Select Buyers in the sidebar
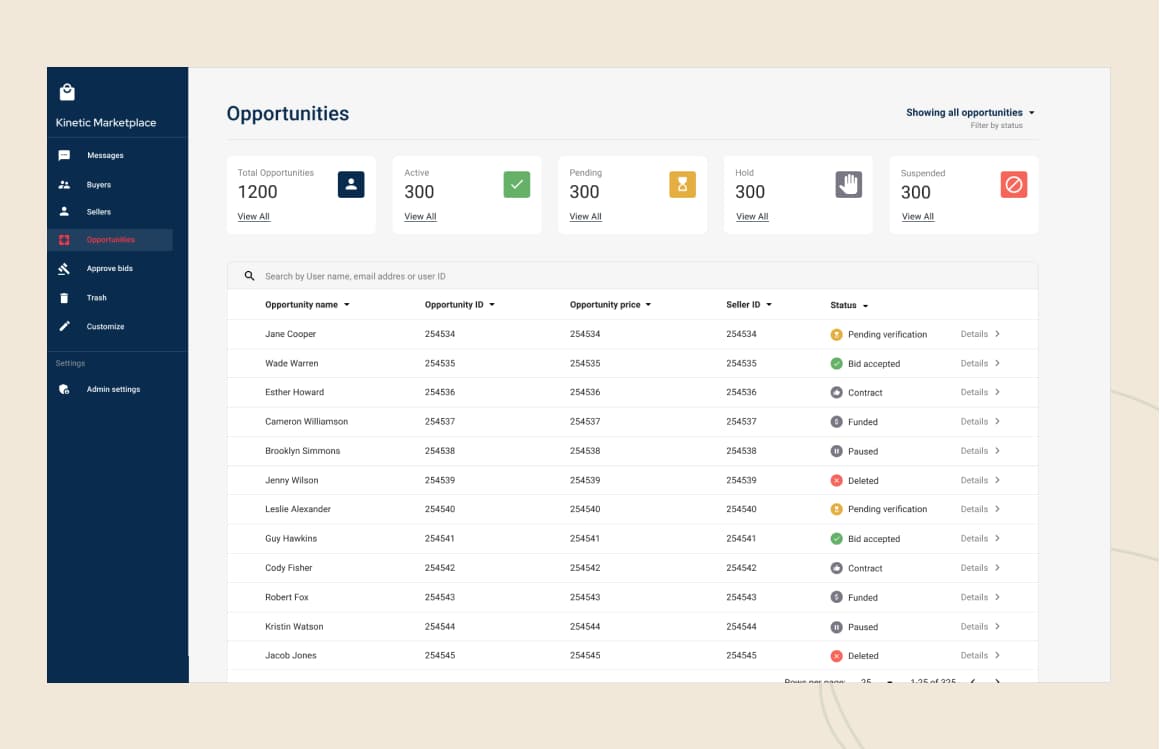Screen dimensions: 1160x749 [x=99, y=184]
